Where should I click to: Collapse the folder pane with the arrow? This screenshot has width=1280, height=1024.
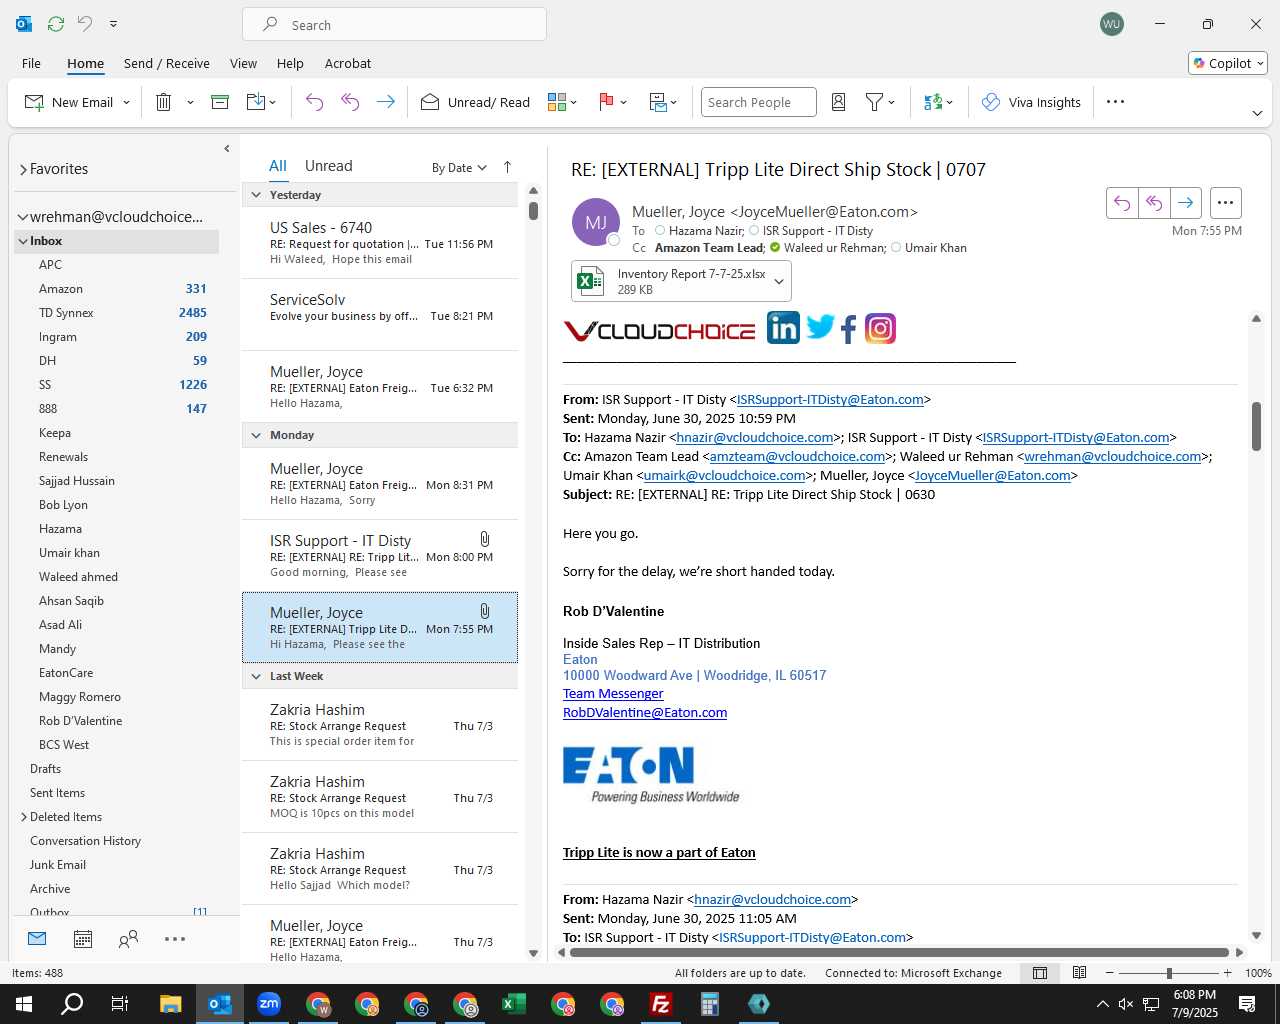227,148
